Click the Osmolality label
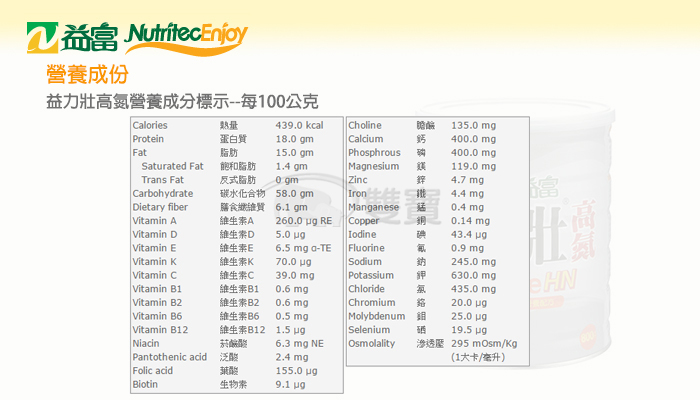The image size is (700, 400). (372, 344)
